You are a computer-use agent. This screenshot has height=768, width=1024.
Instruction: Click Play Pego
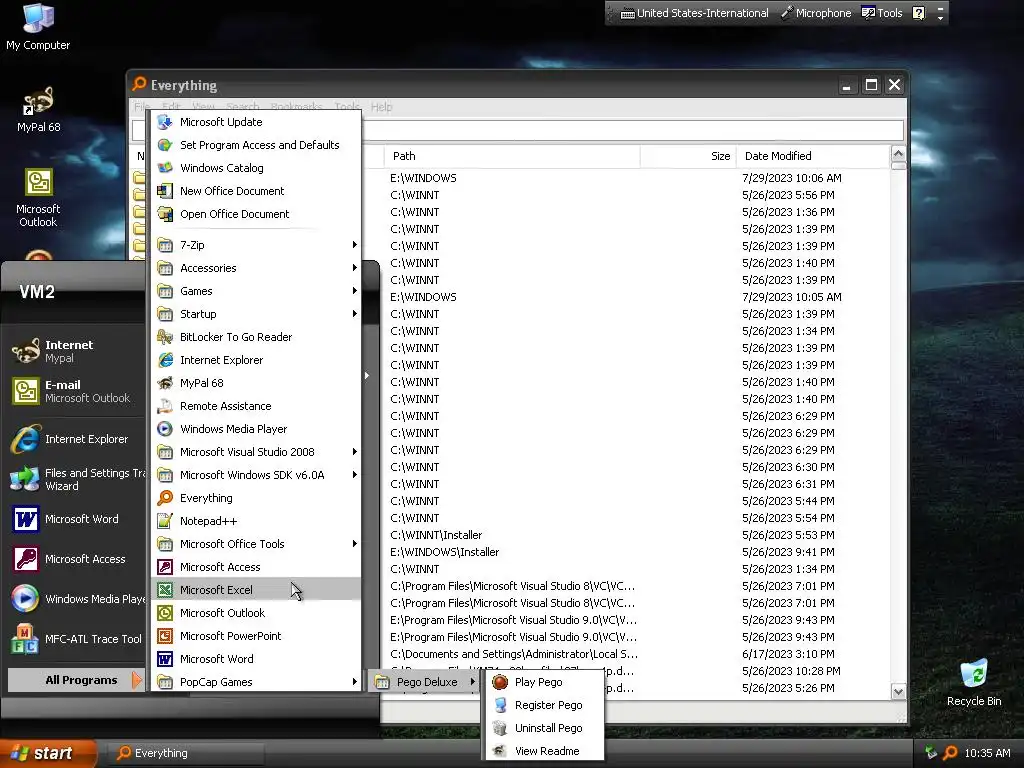click(x=545, y=682)
